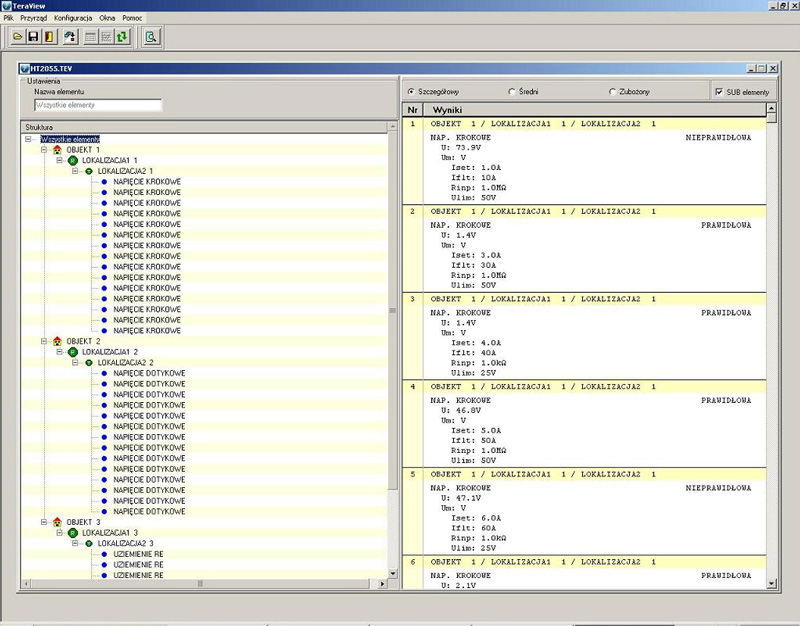Click the instrument connection toolbar icon

pos(70,37)
